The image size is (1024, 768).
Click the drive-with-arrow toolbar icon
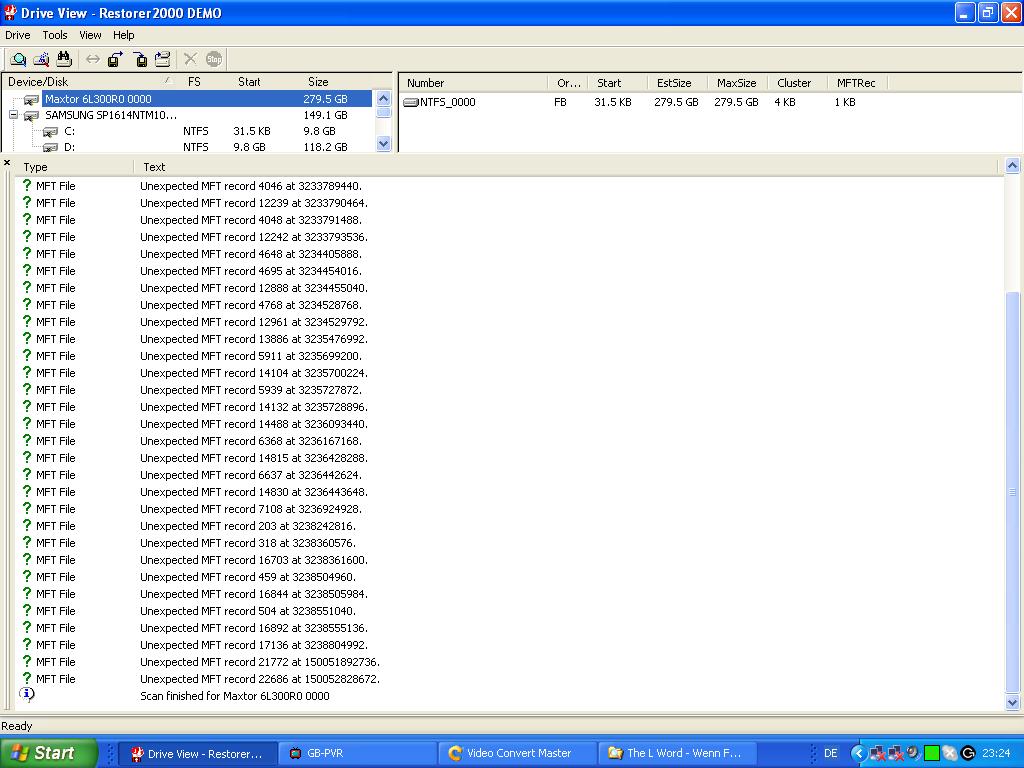[163, 59]
